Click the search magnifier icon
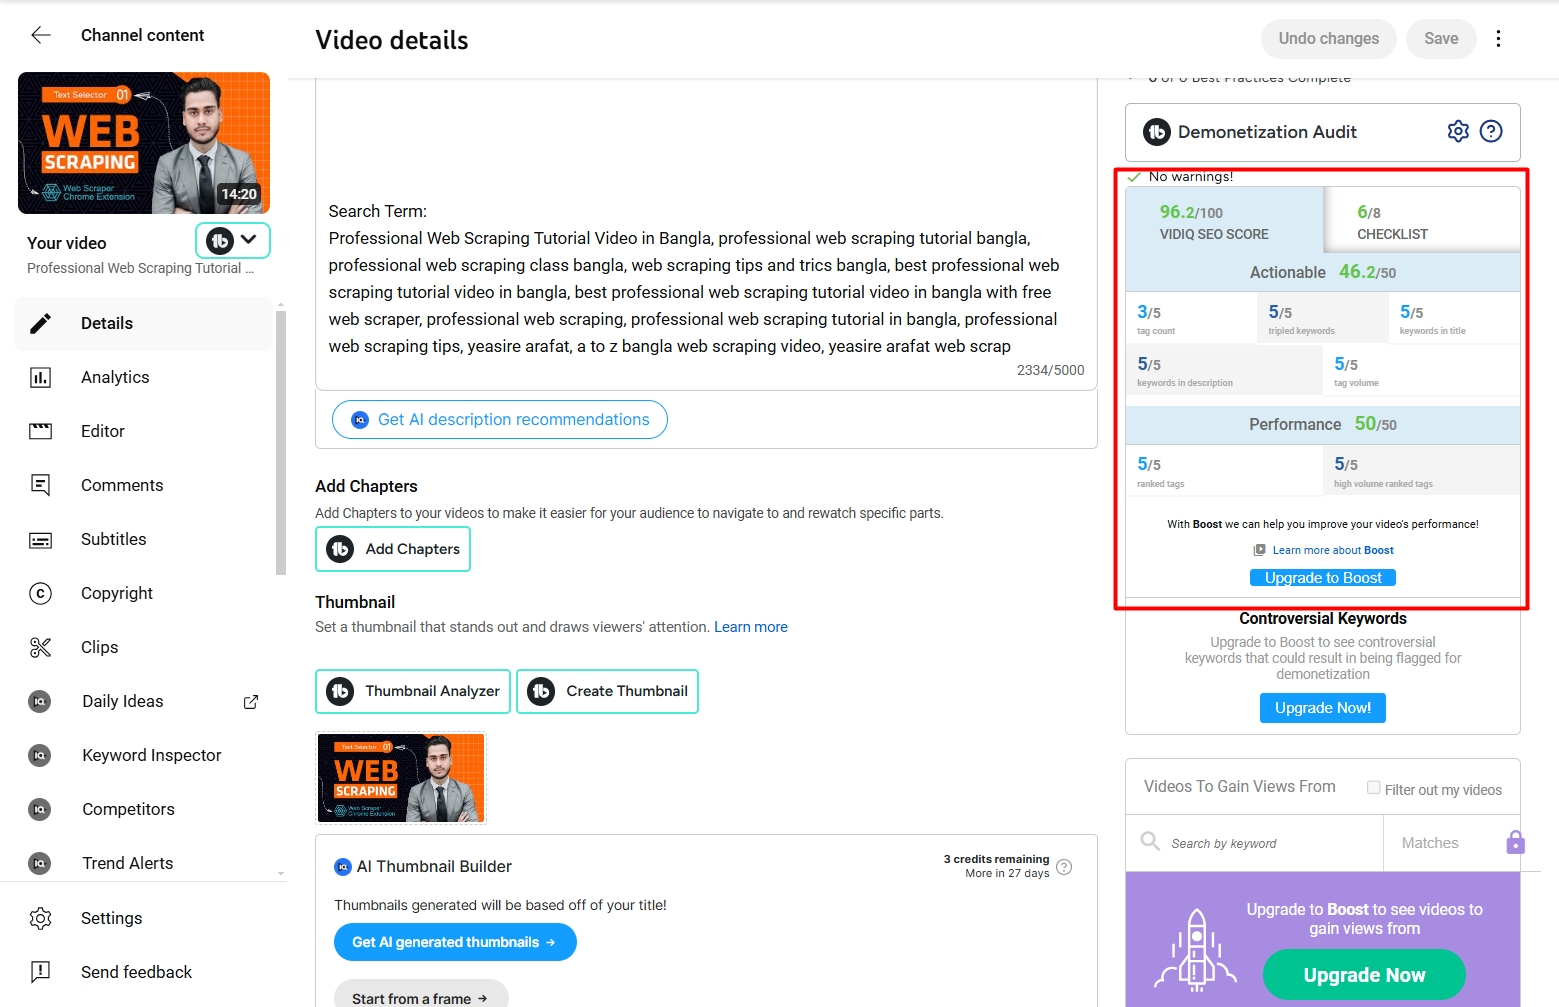 1150,842
